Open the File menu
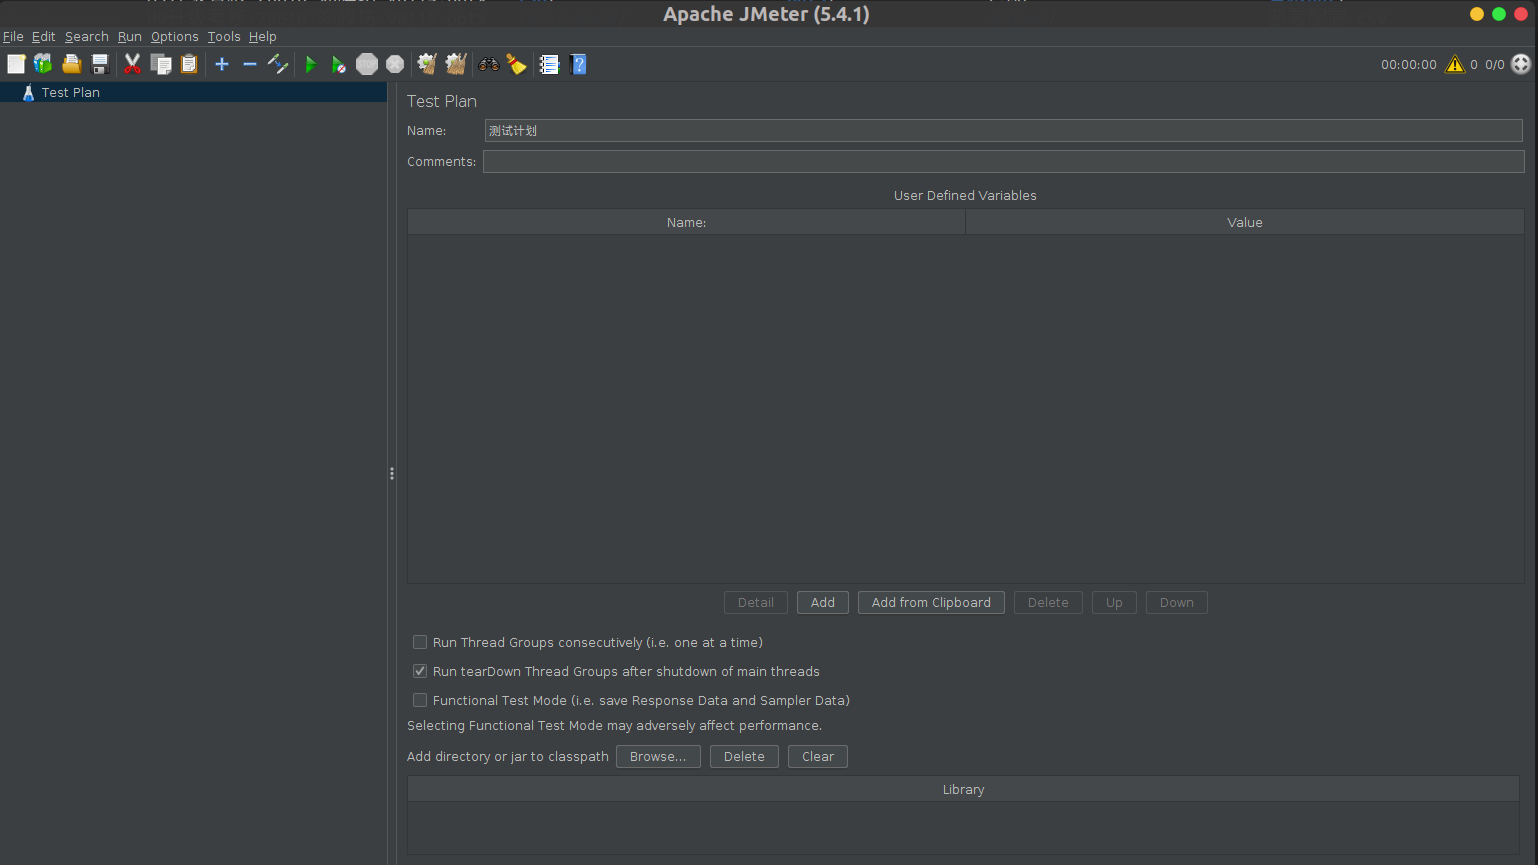 tap(13, 37)
